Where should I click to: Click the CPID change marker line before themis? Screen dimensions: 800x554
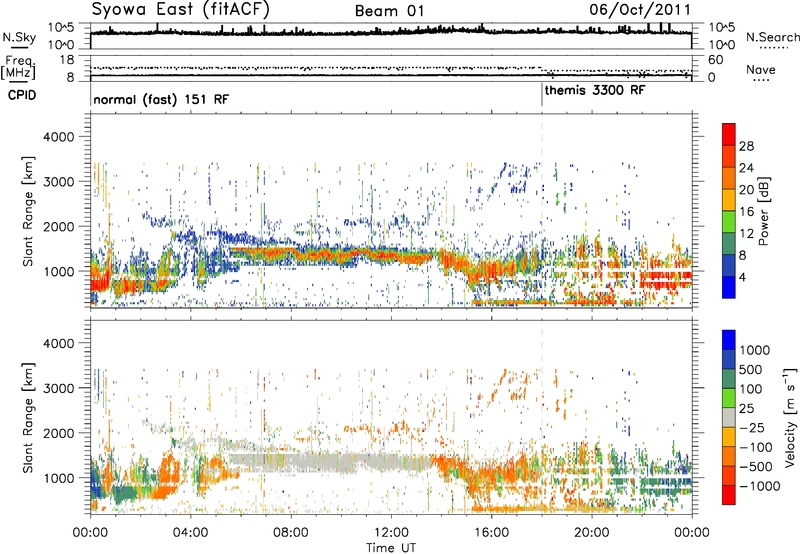(x=542, y=95)
